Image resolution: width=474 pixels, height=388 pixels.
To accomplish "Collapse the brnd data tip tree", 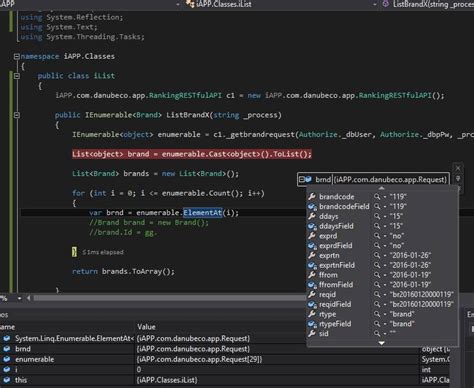I will [x=301, y=179].
